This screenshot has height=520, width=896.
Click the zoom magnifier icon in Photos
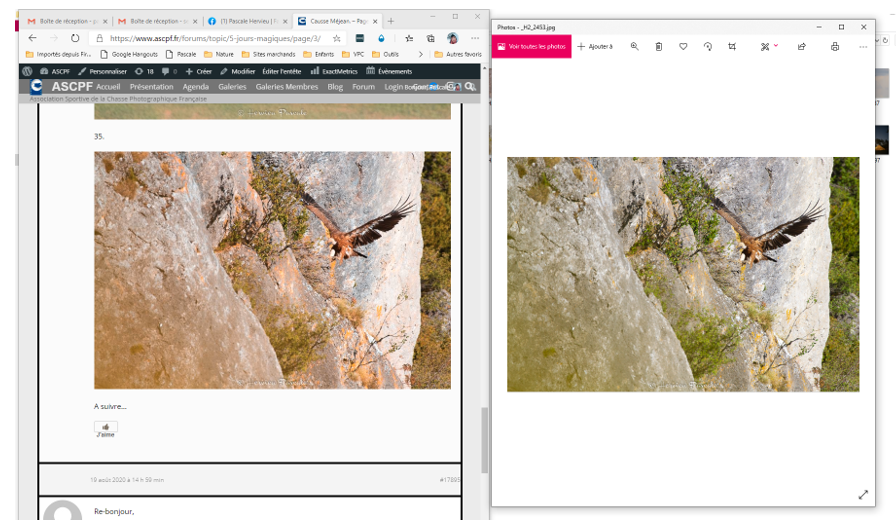tap(634, 46)
